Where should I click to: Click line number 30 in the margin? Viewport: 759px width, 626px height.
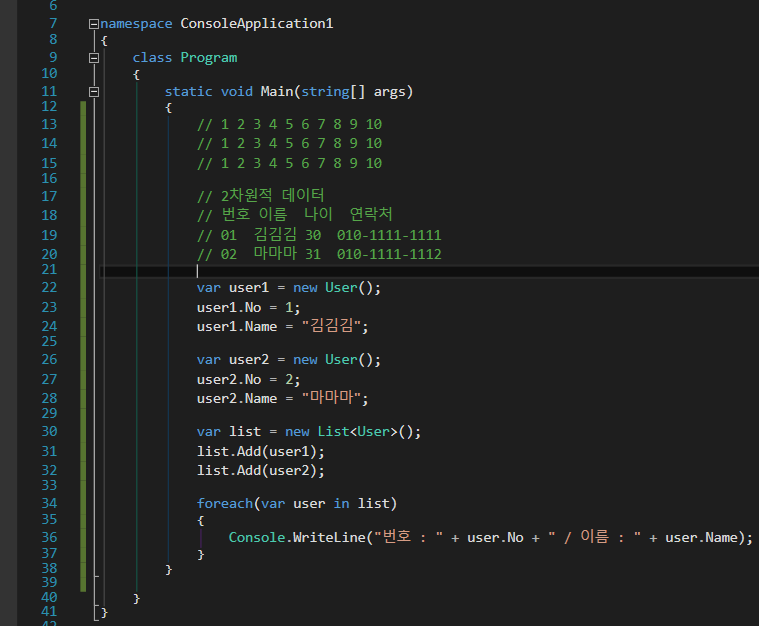(49, 431)
